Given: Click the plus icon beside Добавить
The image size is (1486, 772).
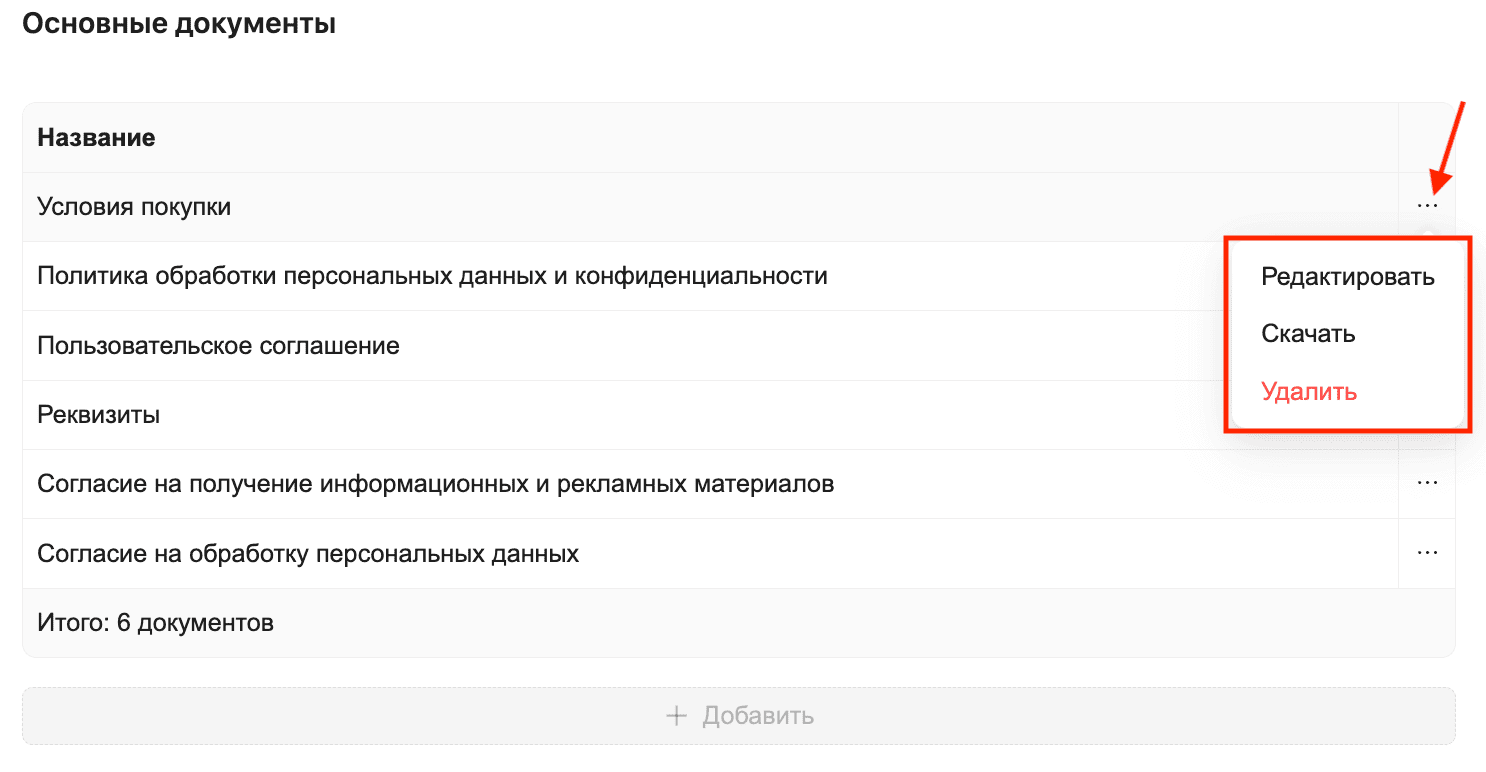Looking at the screenshot, I should coord(677,716).
